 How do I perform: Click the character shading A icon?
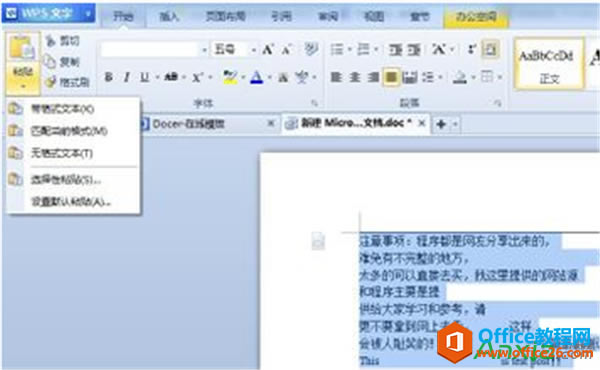point(283,77)
